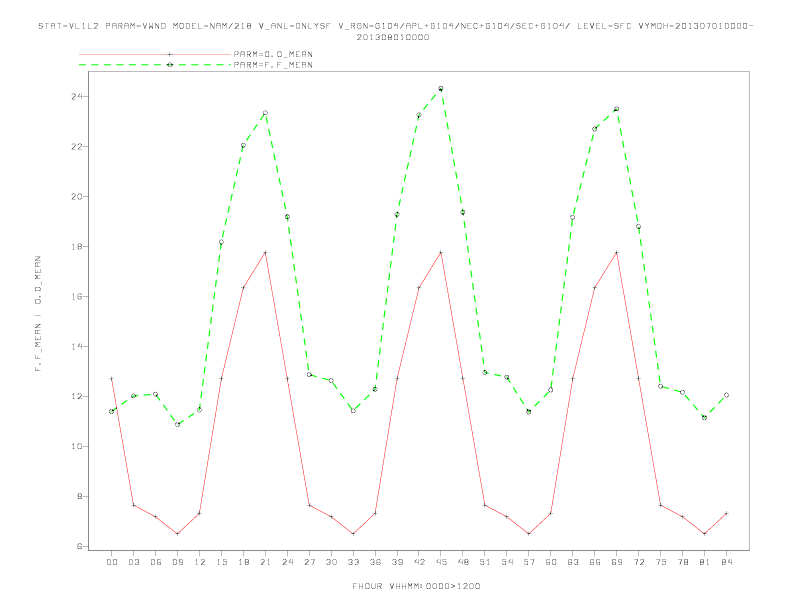The width and height of the screenshot is (792, 612).
Task: Click x-axis tick label 06
Action: (156, 562)
